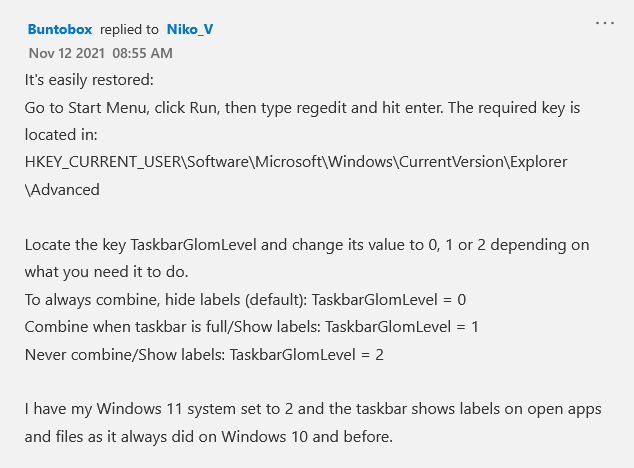Open the three-dot more options menu
This screenshot has height=468, width=634.
coord(605,22)
